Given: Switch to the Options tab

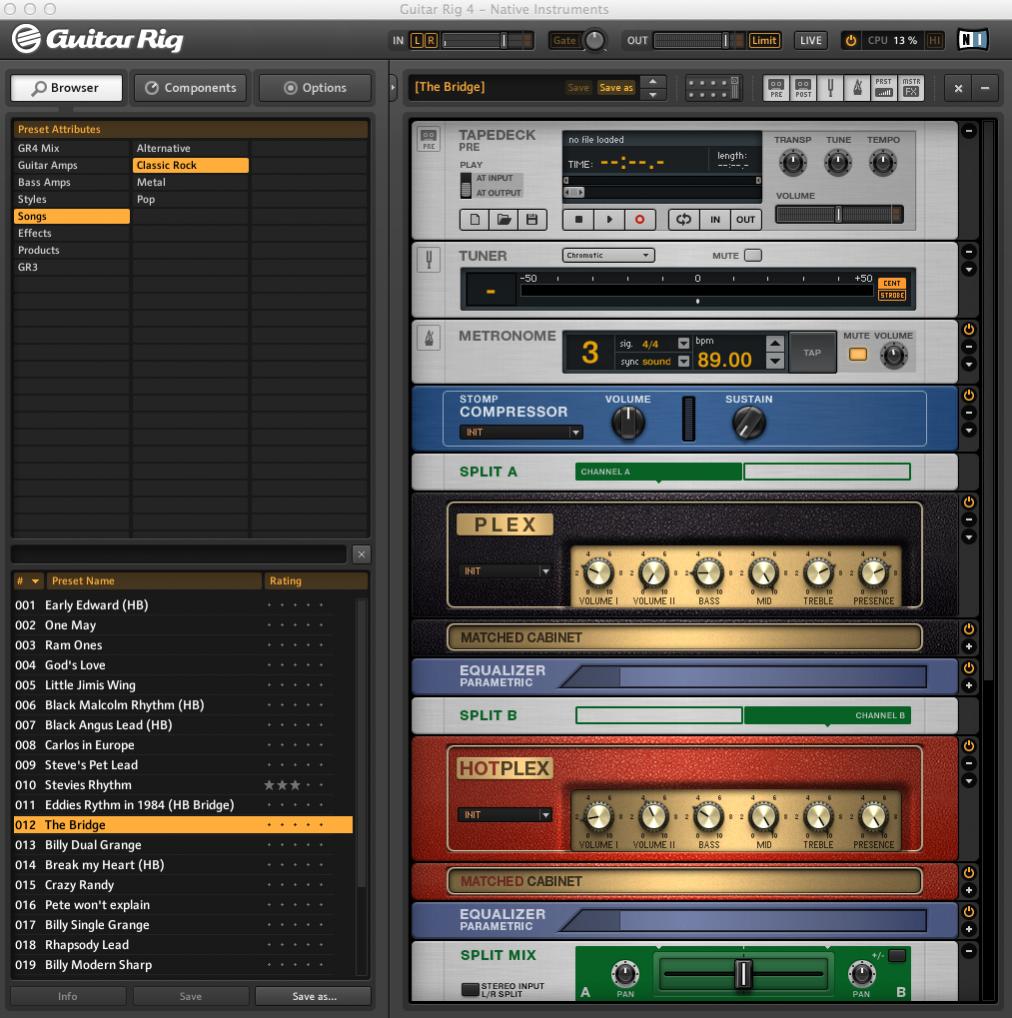Looking at the screenshot, I should click(x=315, y=88).
